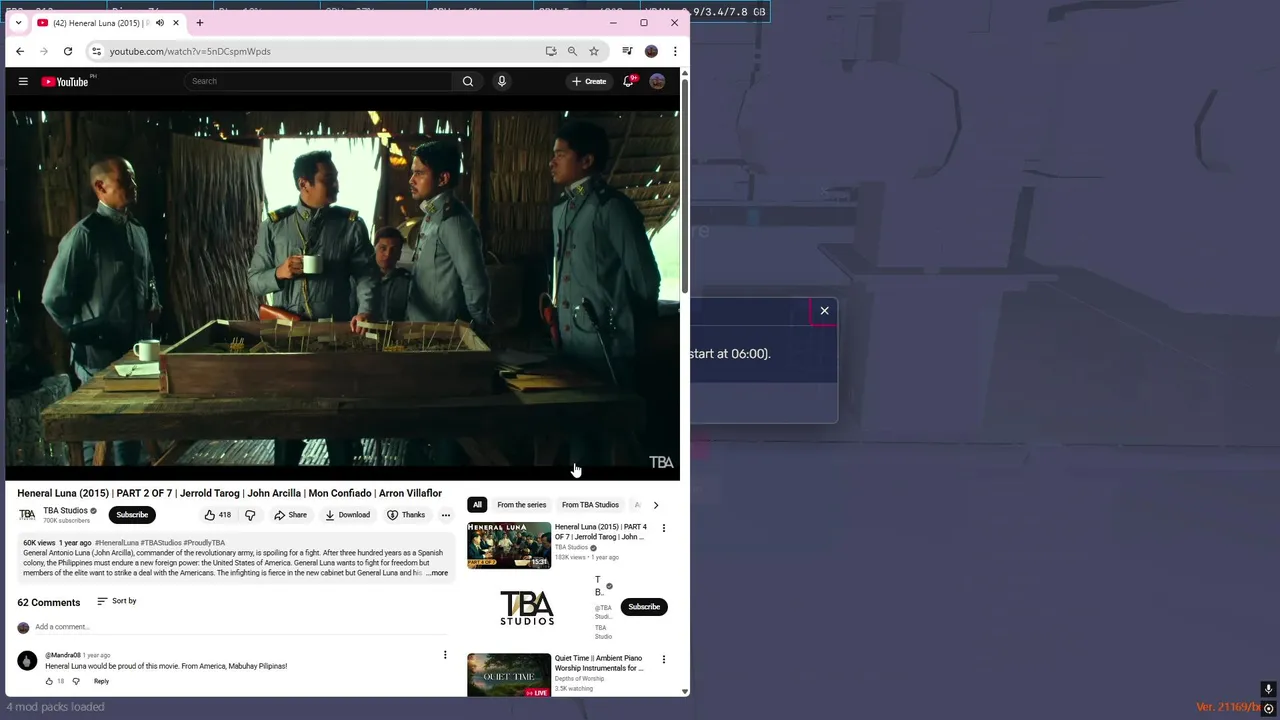The image size is (1280, 720).
Task: Open more actions ellipsis beside Thanks
Action: click(446, 515)
